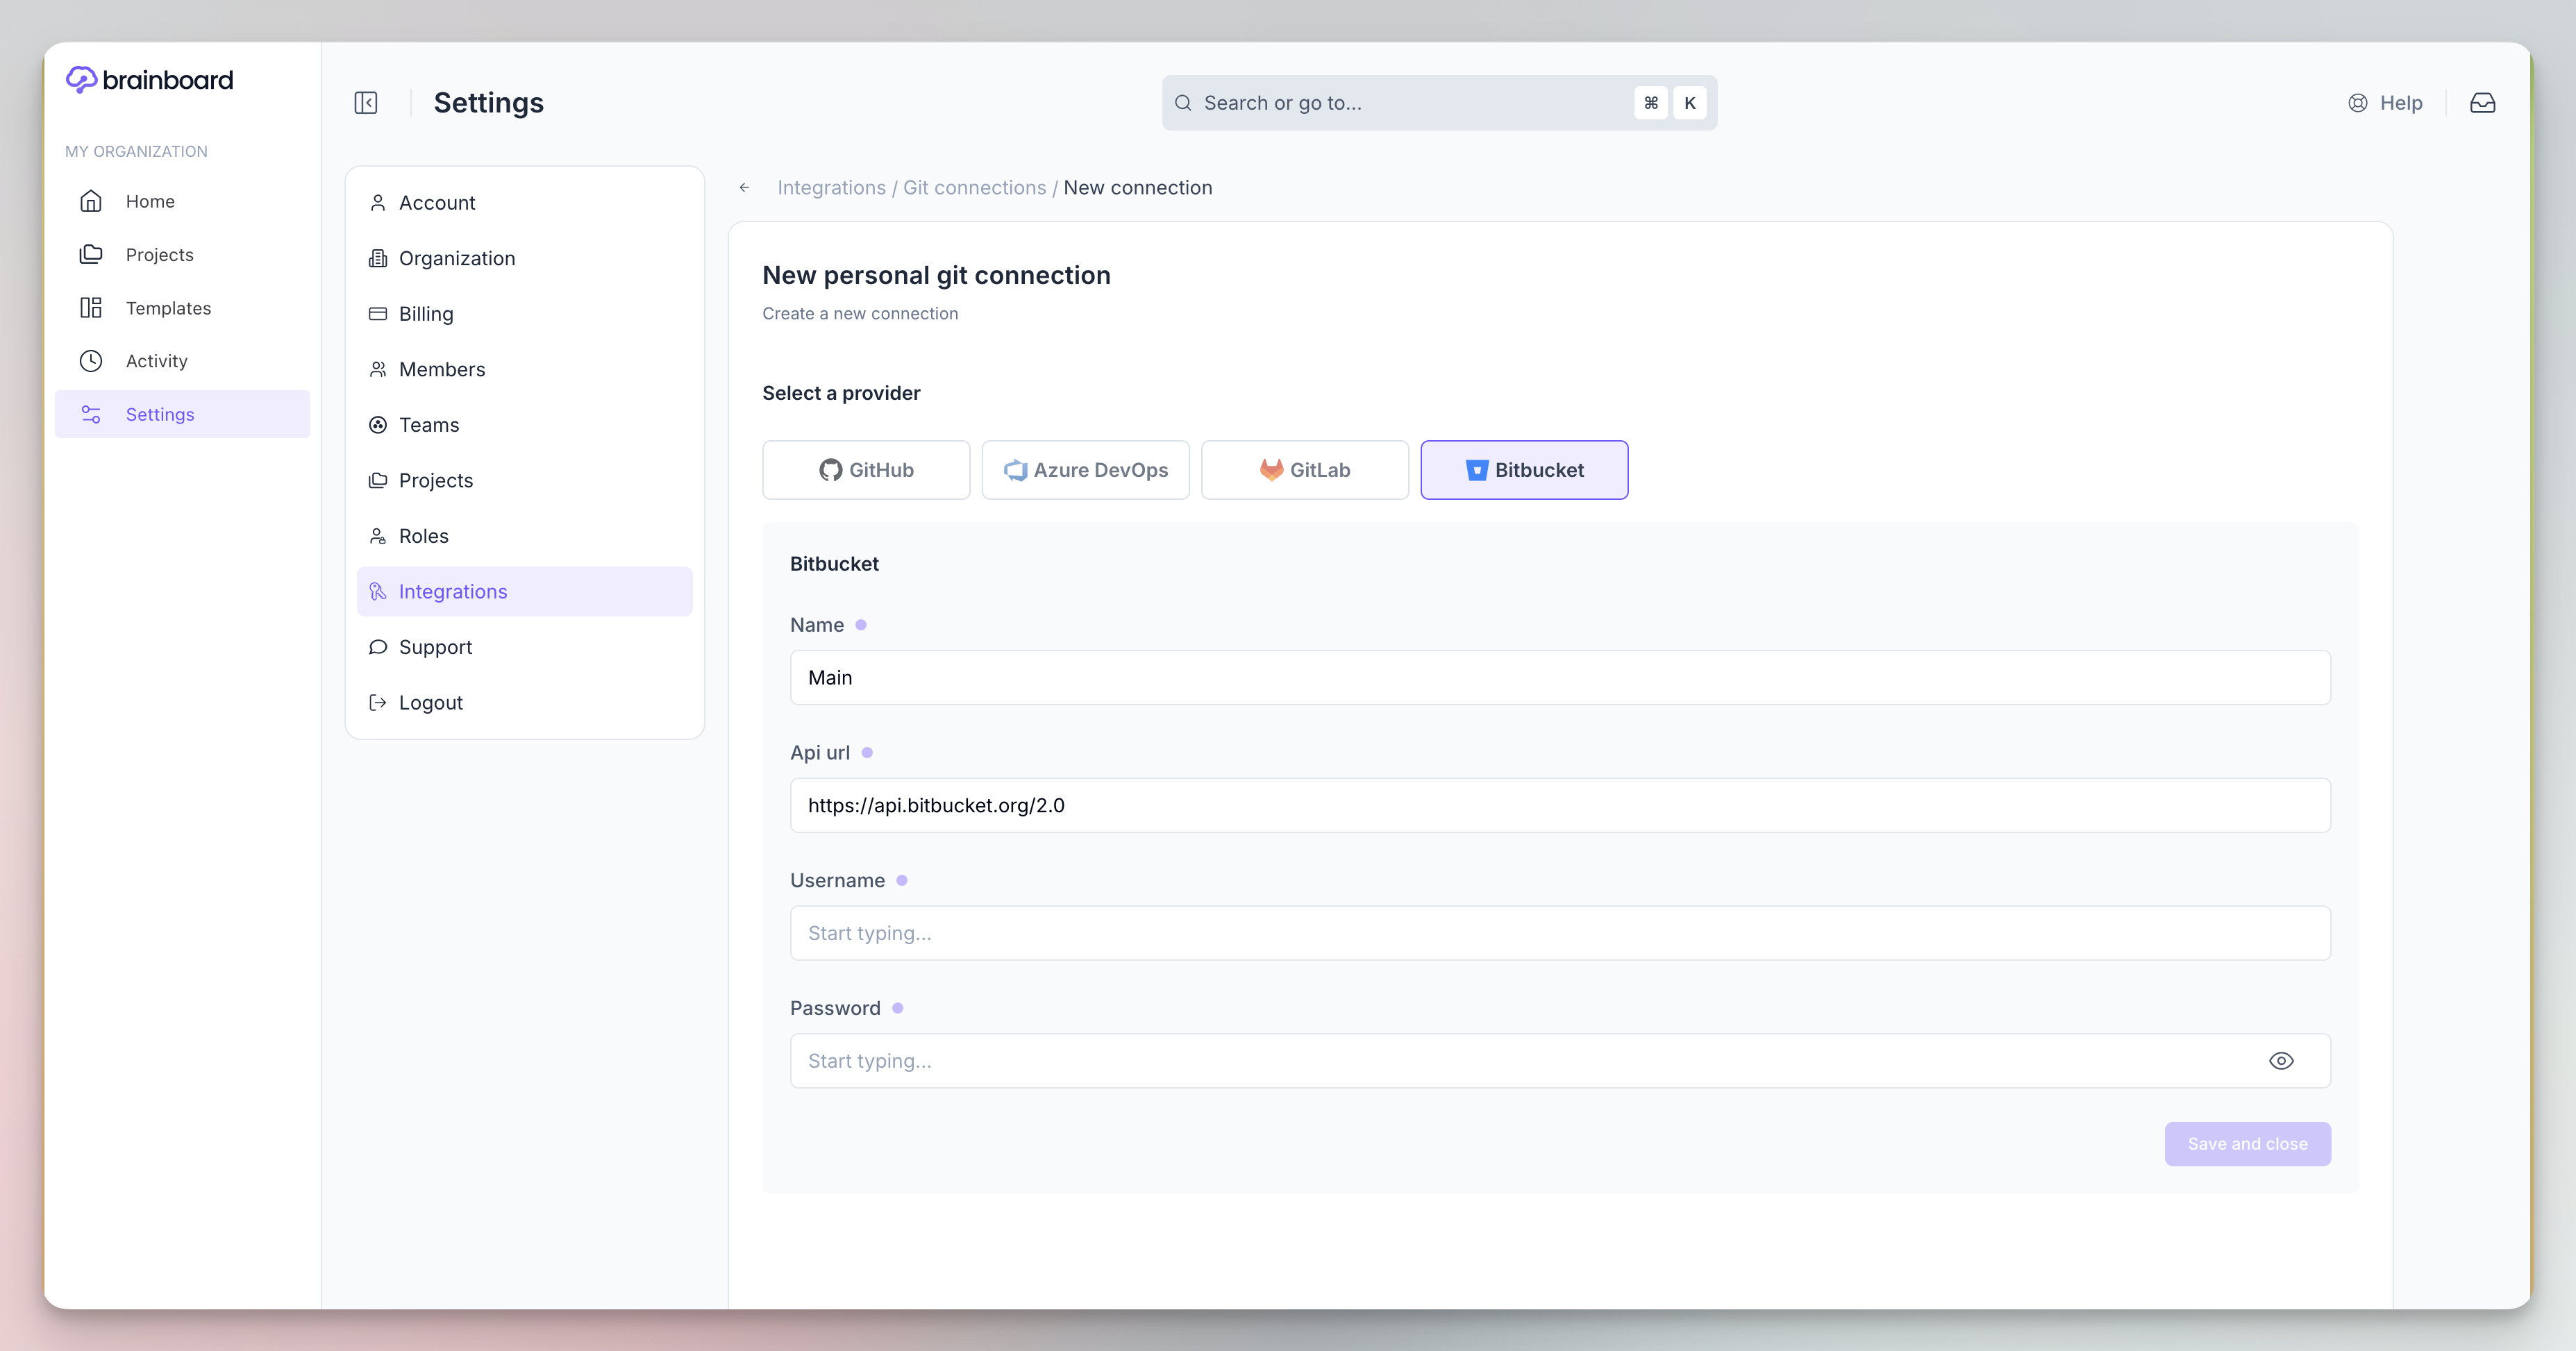The image size is (2576, 1351).
Task: Open Home from left sidebar
Action: (x=150, y=201)
